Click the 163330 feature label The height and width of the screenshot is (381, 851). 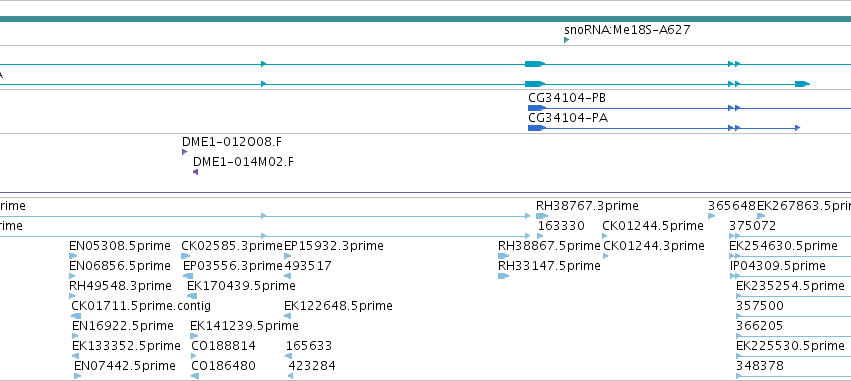561,226
